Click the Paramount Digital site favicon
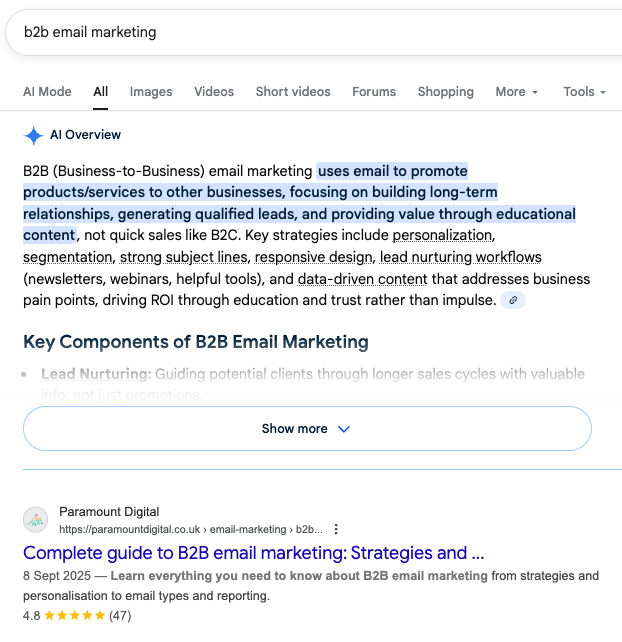Screen dimensions: 622x642 (36, 520)
